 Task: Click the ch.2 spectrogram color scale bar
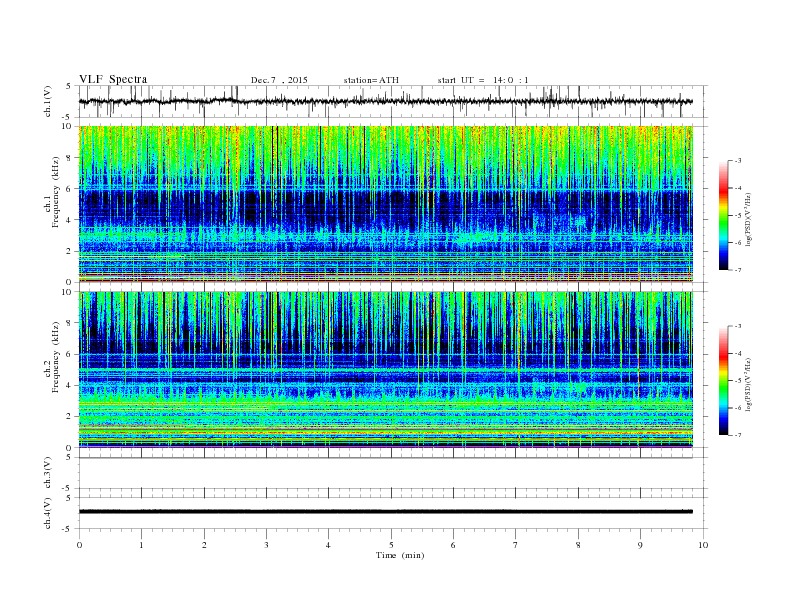(723, 381)
